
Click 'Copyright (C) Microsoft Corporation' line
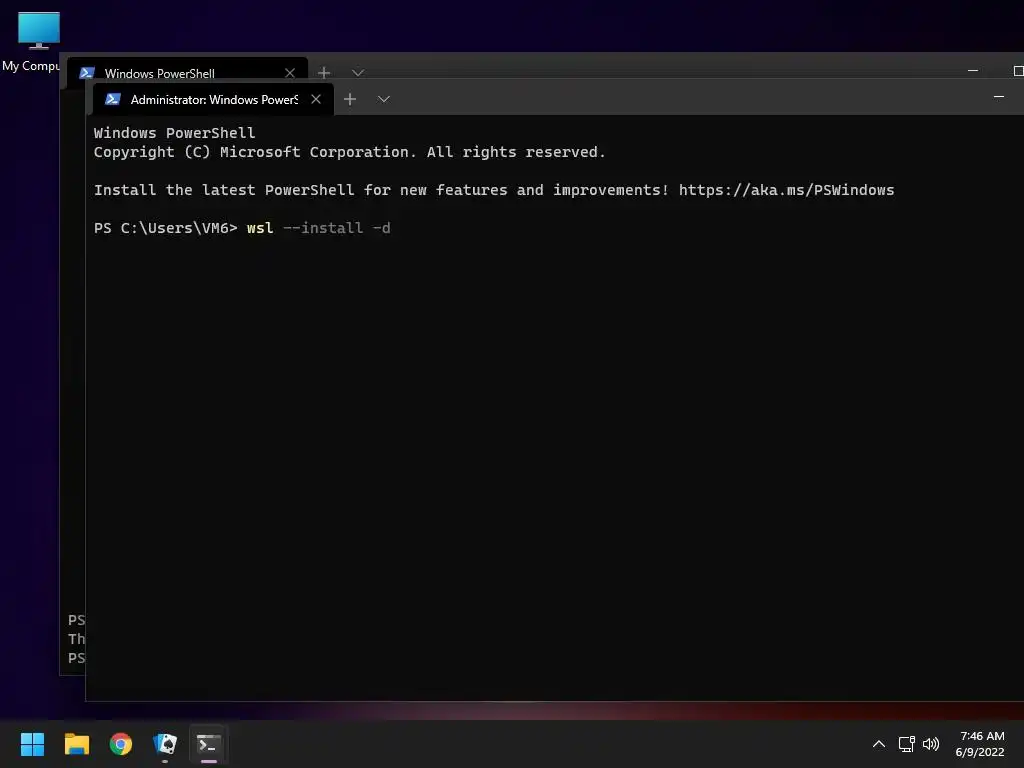coord(349,152)
